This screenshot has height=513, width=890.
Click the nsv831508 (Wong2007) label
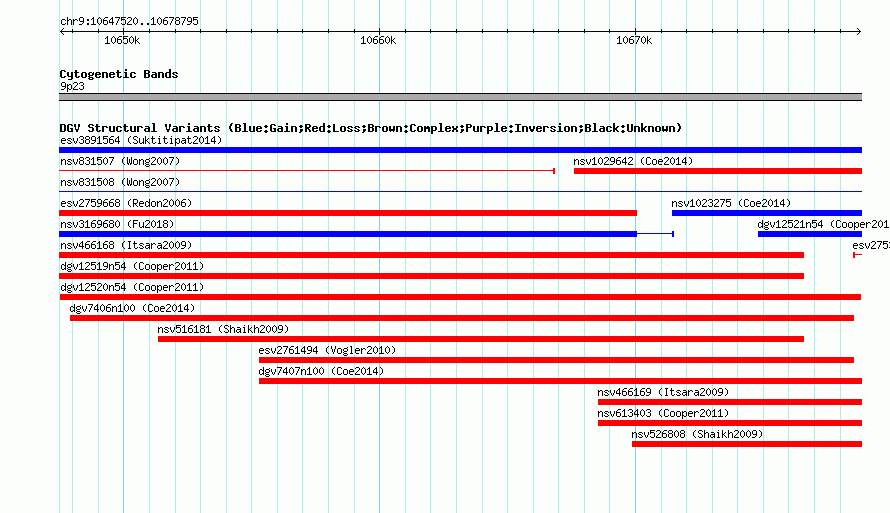click(x=120, y=182)
